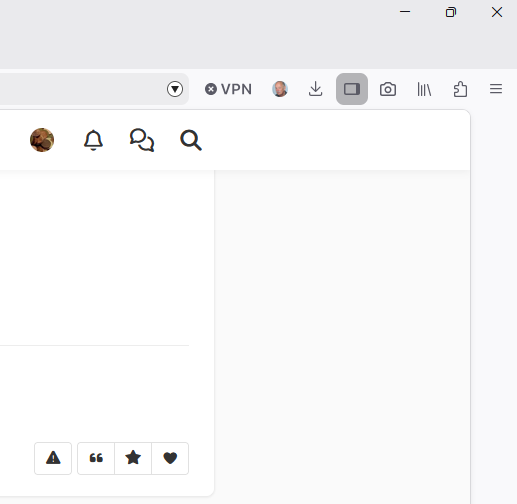Click the search magnifier icon
The height and width of the screenshot is (504, 517).
click(191, 140)
